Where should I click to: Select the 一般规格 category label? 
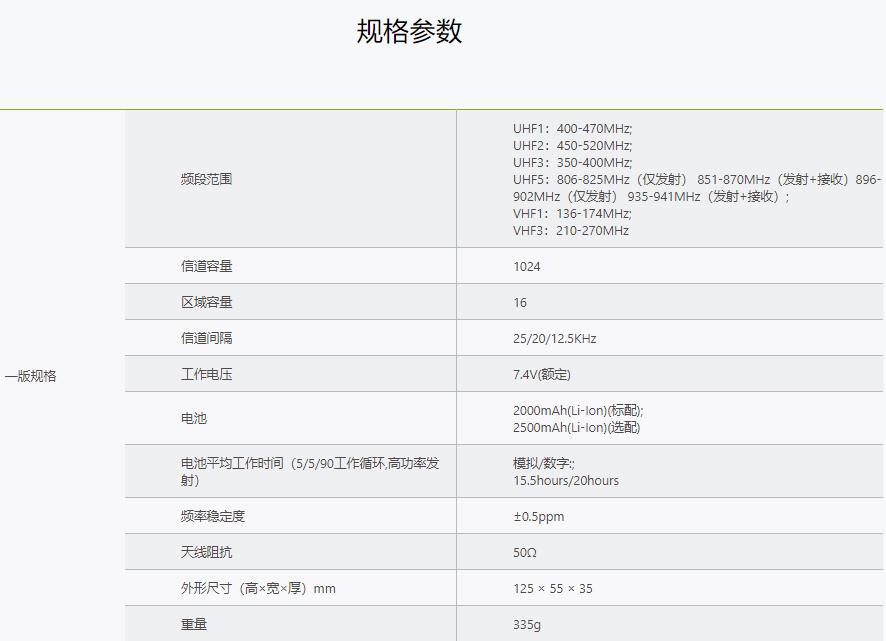[31, 376]
